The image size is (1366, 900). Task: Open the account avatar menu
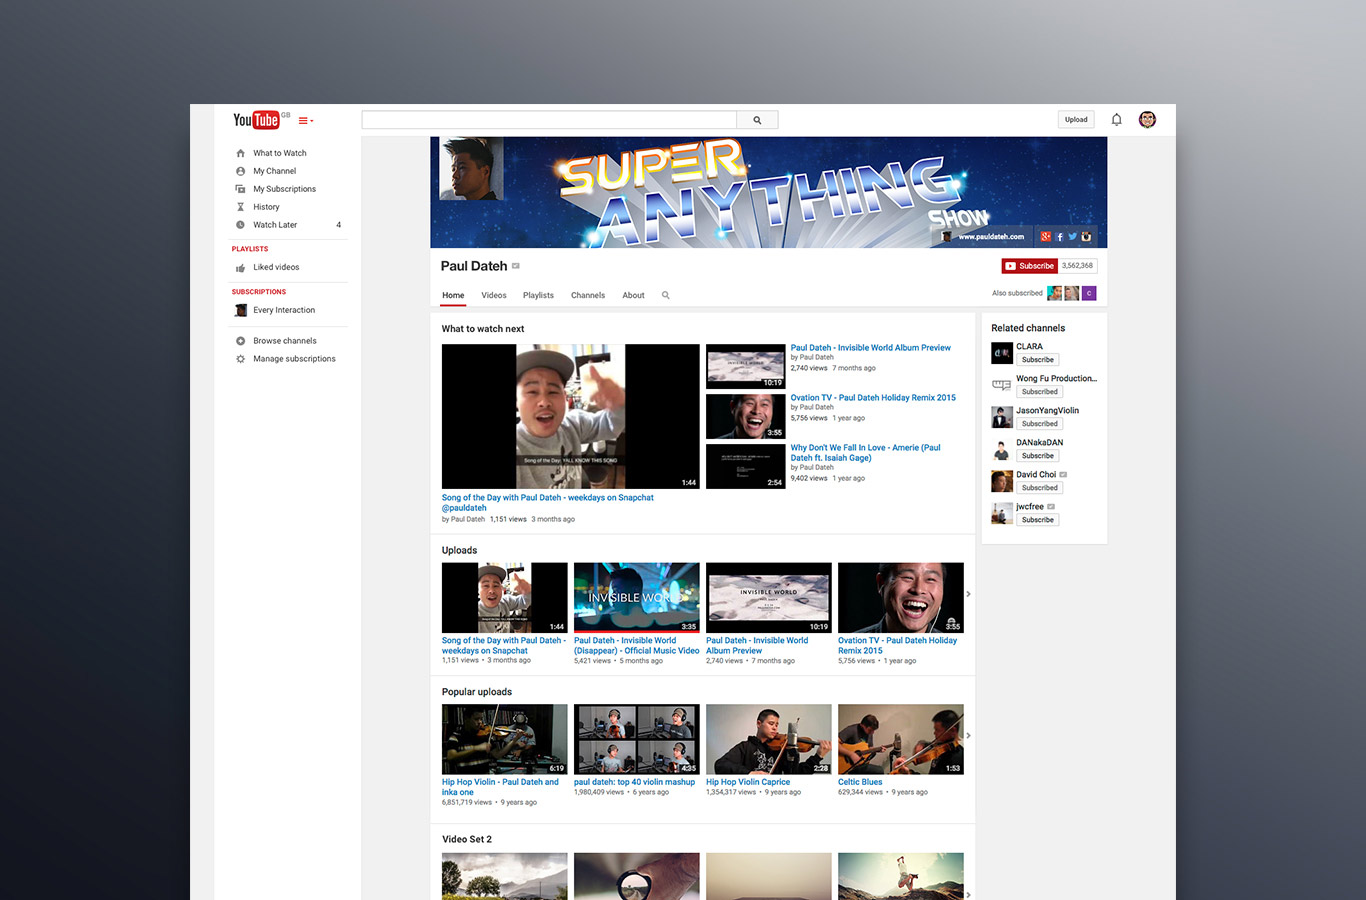[x=1147, y=120]
